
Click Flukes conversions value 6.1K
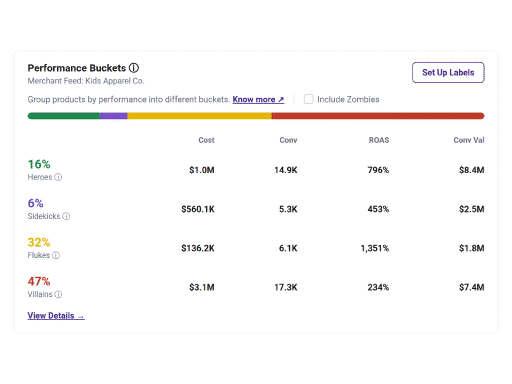coord(288,248)
